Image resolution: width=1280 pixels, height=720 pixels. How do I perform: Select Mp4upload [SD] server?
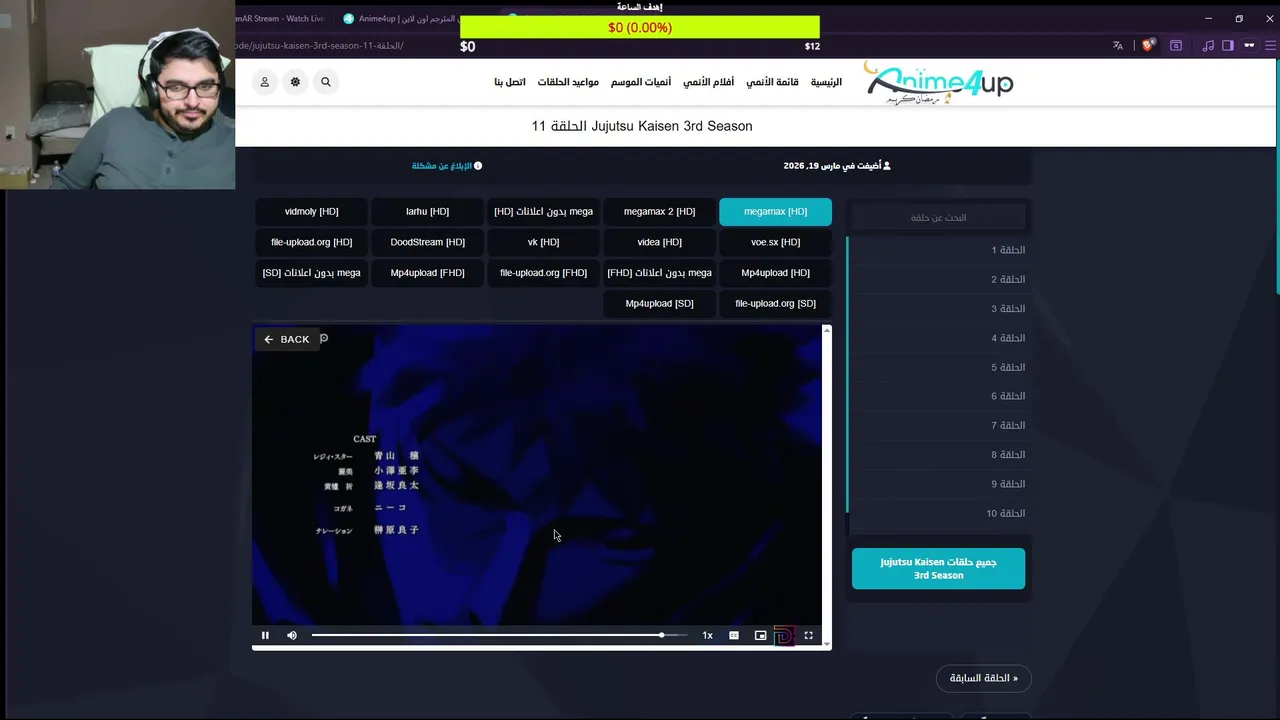pos(659,303)
